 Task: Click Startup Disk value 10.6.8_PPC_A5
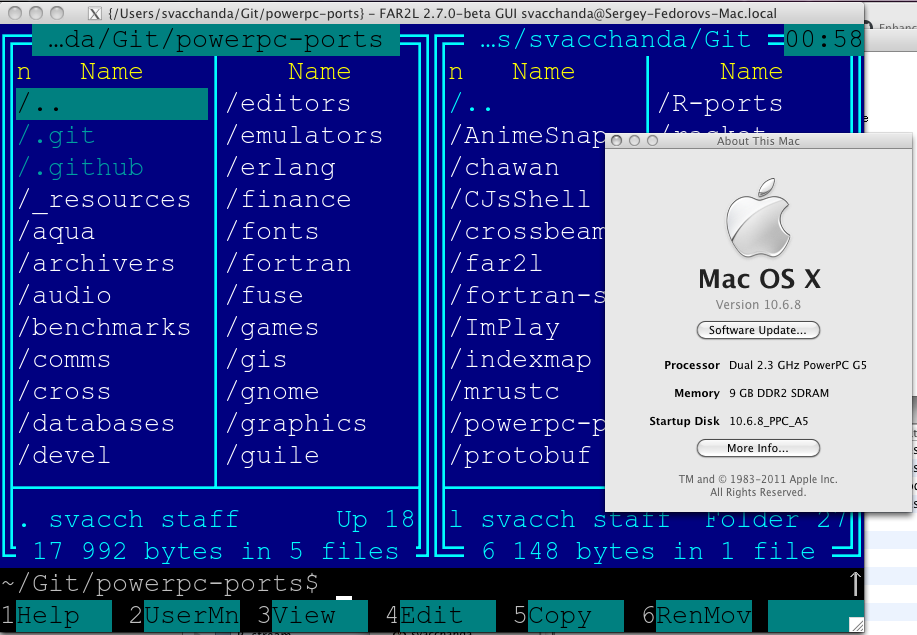[768, 421]
